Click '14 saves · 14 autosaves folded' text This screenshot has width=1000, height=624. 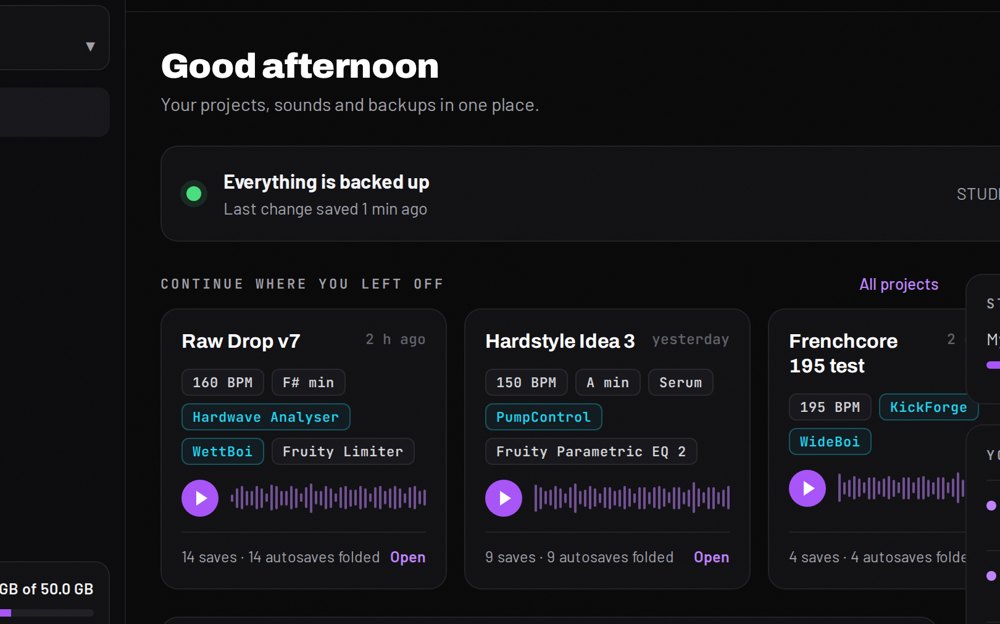tap(281, 557)
